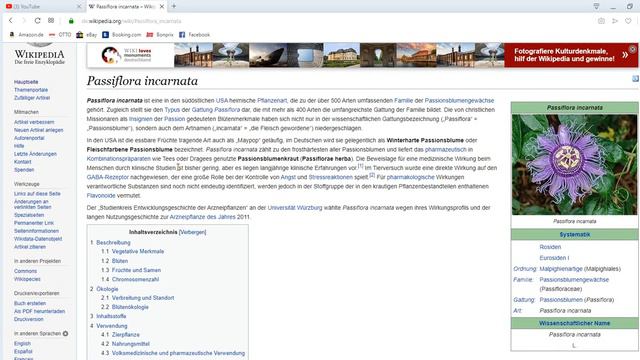
Task: Click footnote reference [1]
Action: pyautogui.click(x=360, y=166)
